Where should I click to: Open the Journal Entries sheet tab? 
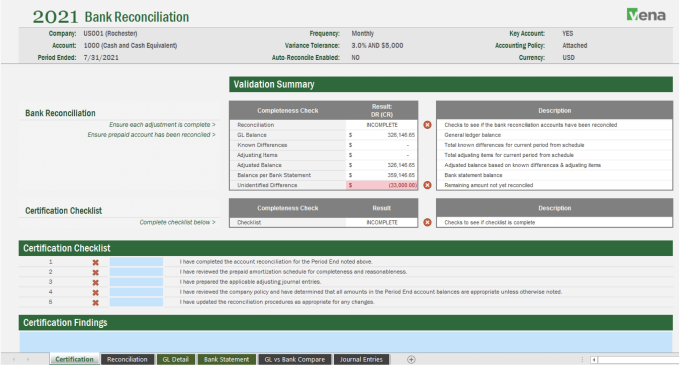pos(361,359)
